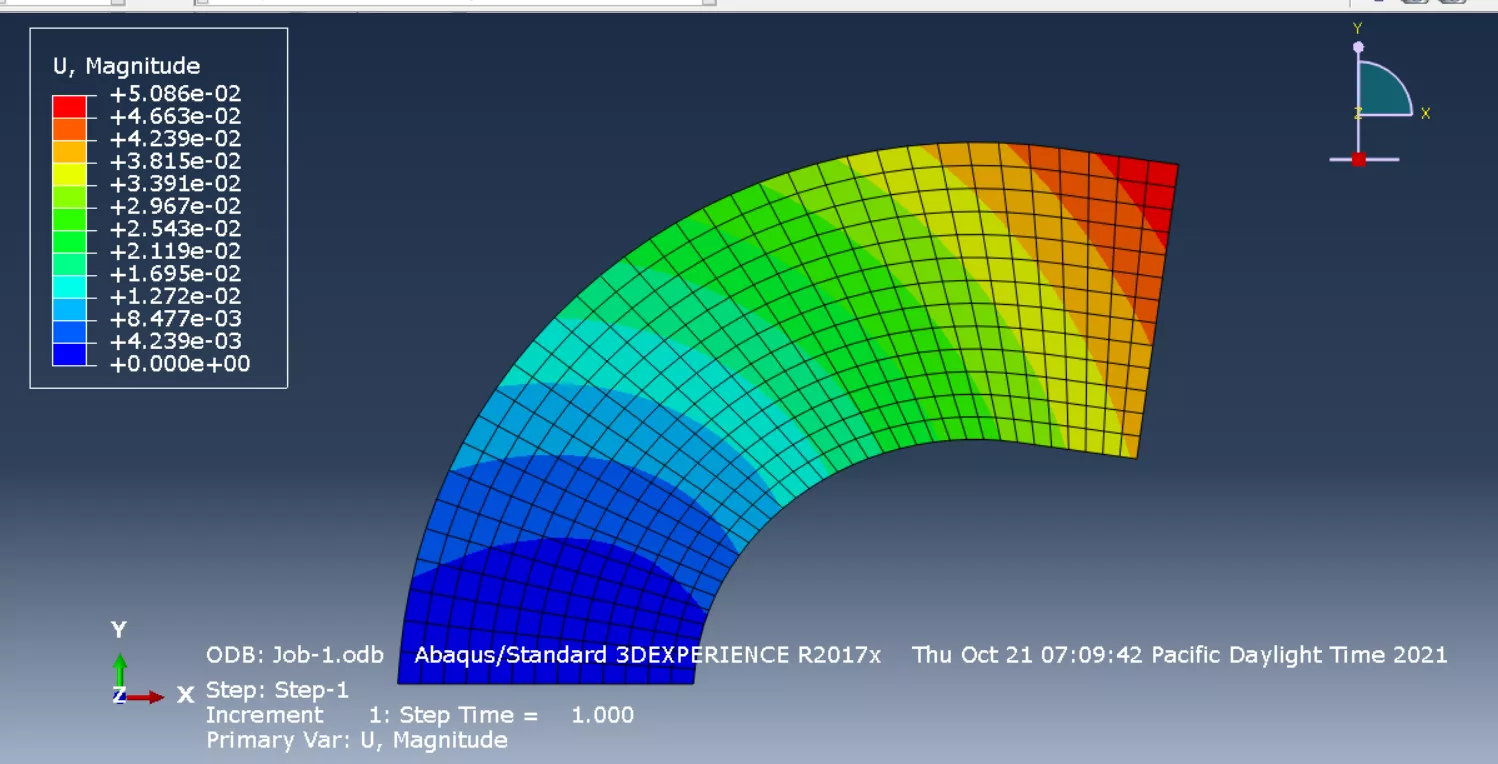Select the dark blue legend swatch at bottom
1498x764 pixels.
(69, 353)
